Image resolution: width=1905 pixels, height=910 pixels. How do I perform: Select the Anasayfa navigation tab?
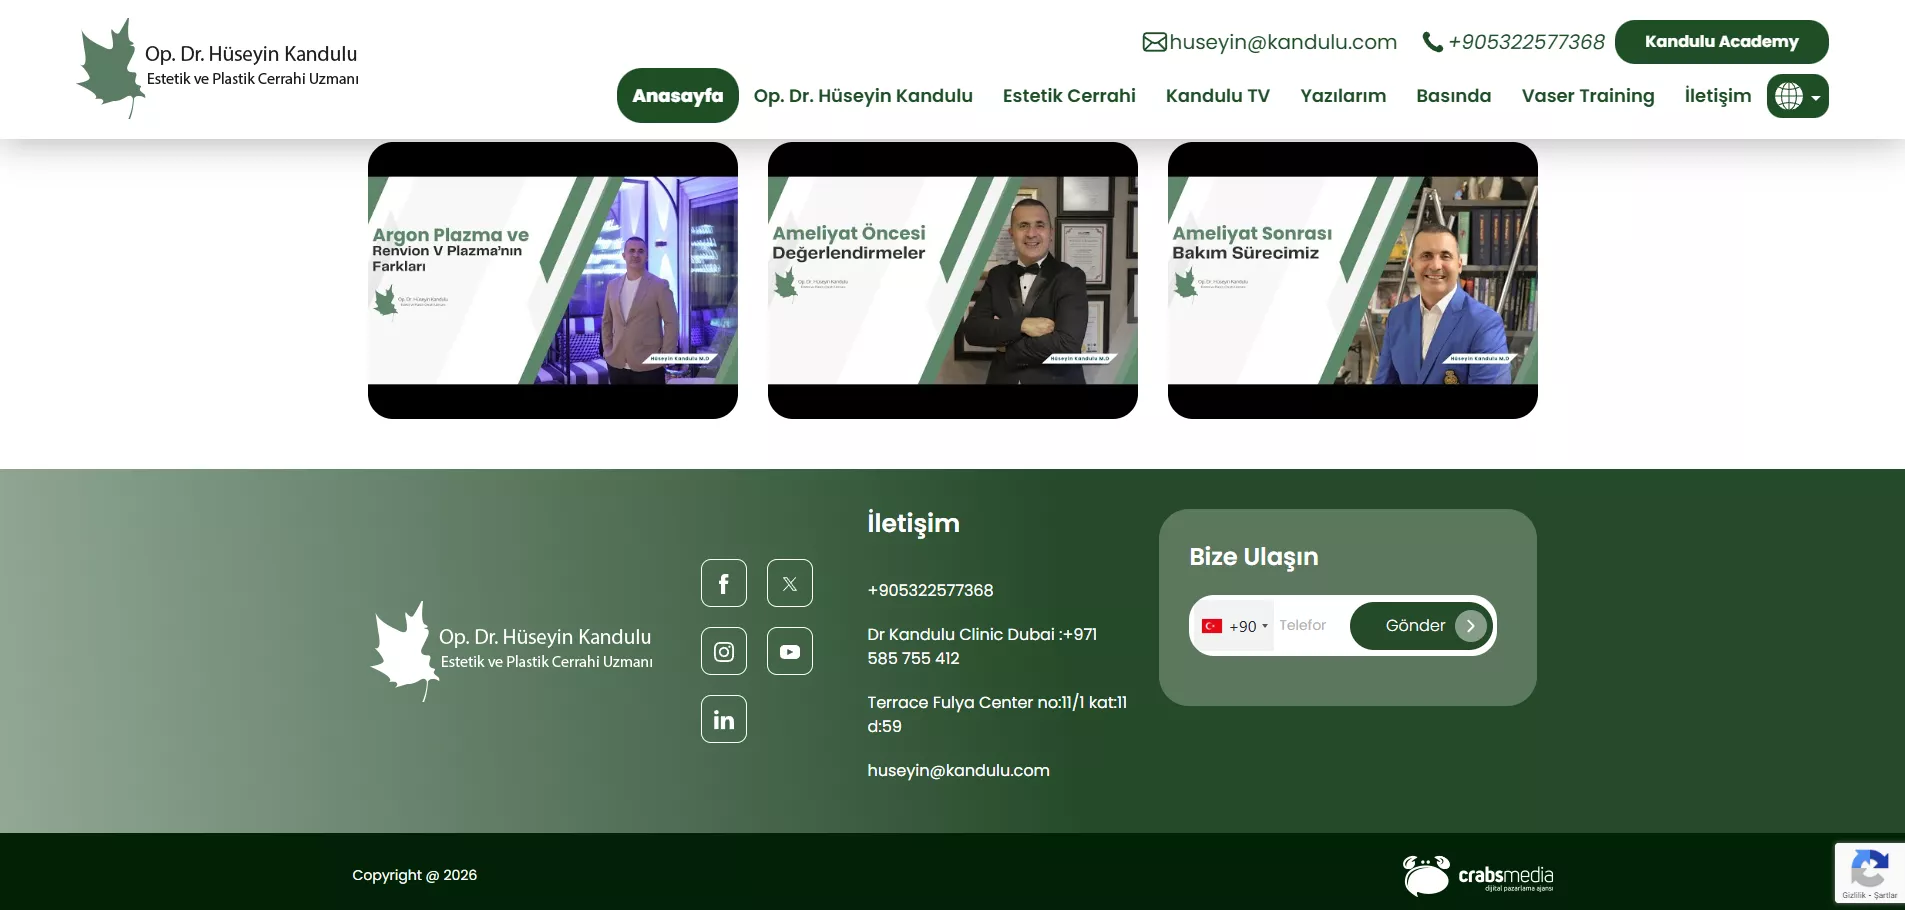(677, 96)
